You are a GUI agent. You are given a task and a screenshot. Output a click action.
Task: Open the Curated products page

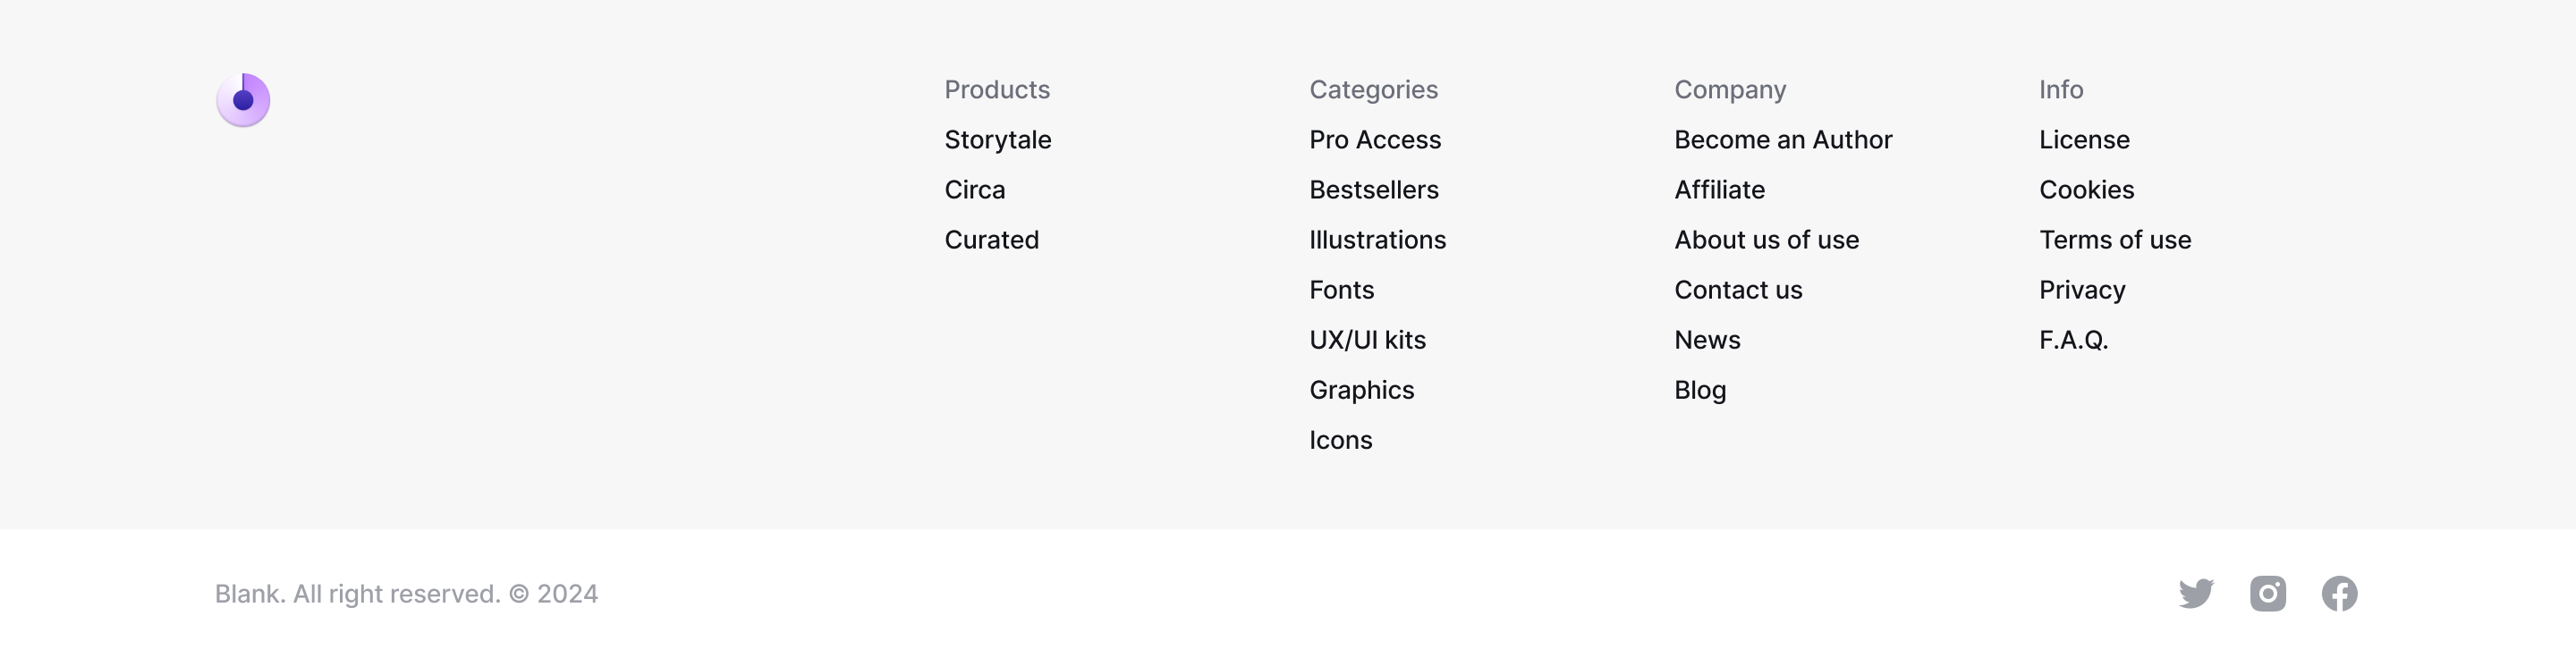(991, 239)
